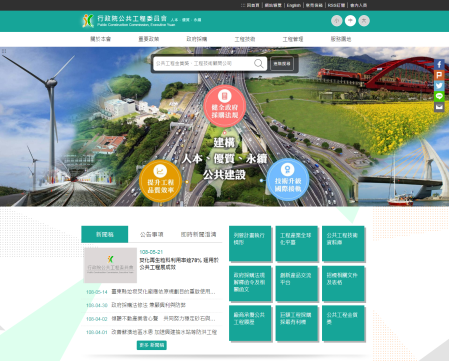Select the large font size 大 button
Screen dimensions: 449x361
[x=364, y=21]
